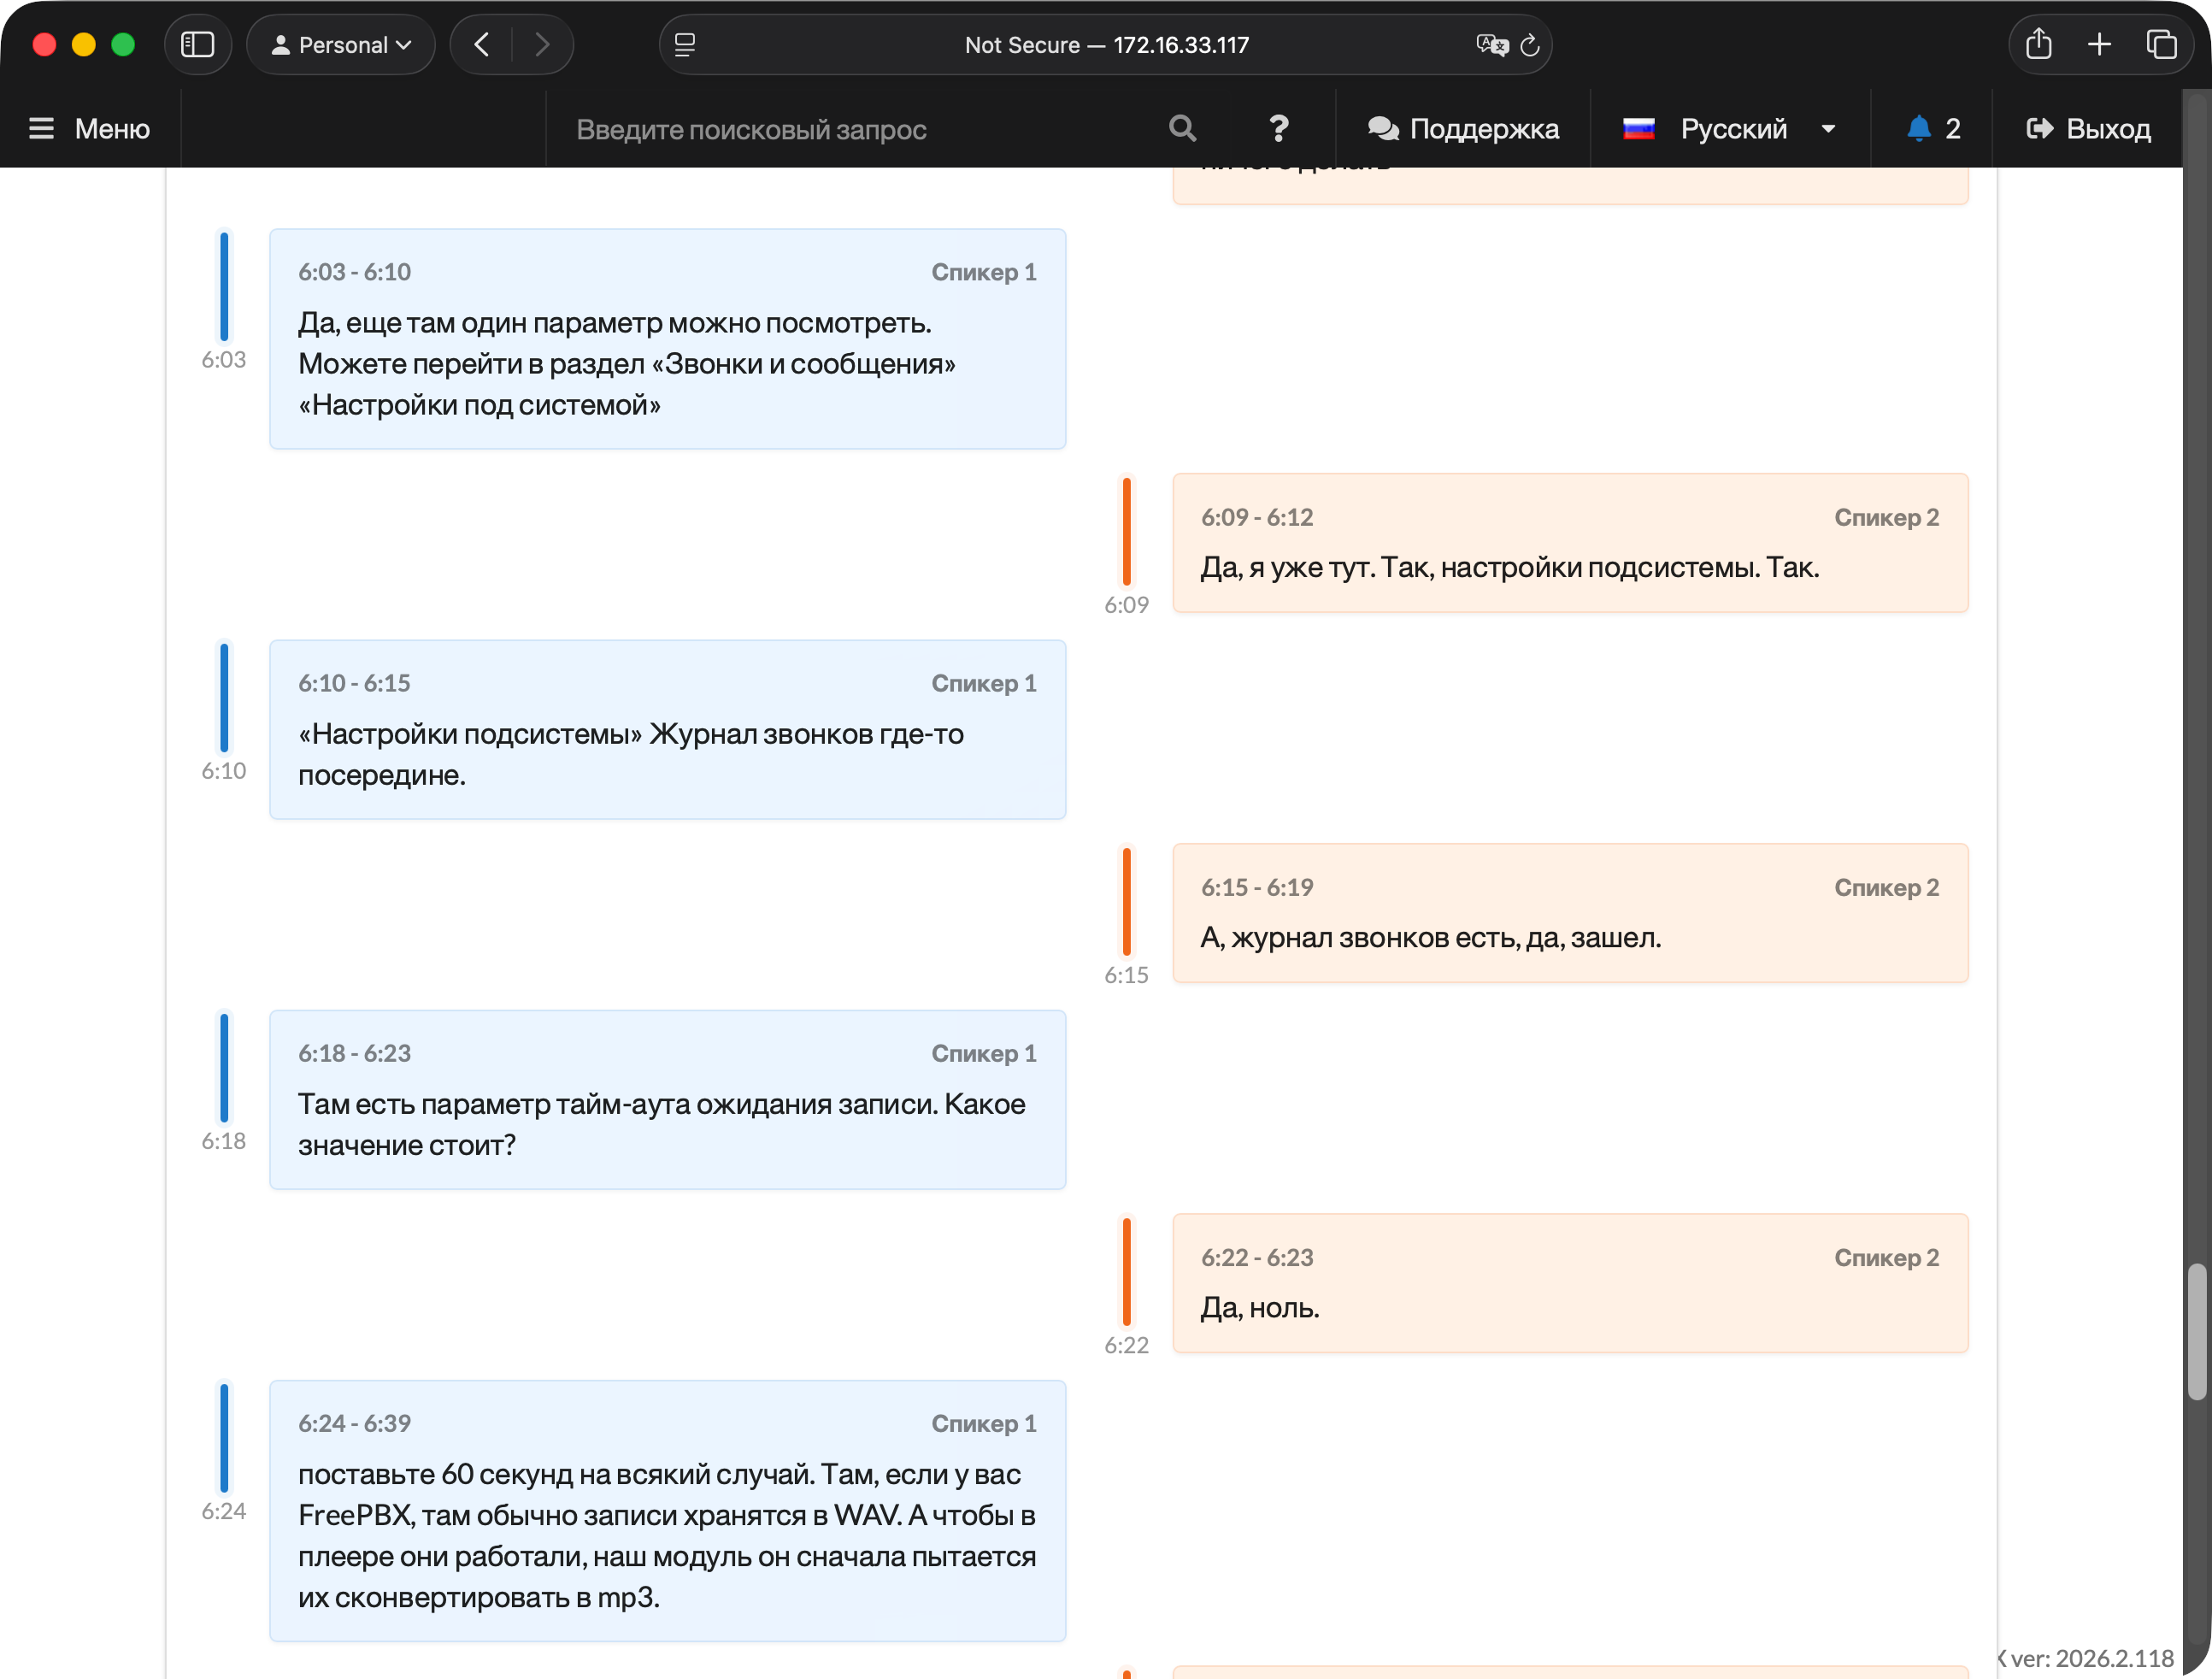
Task: Open the notifications bell with 2 alerts
Action: coord(1933,128)
